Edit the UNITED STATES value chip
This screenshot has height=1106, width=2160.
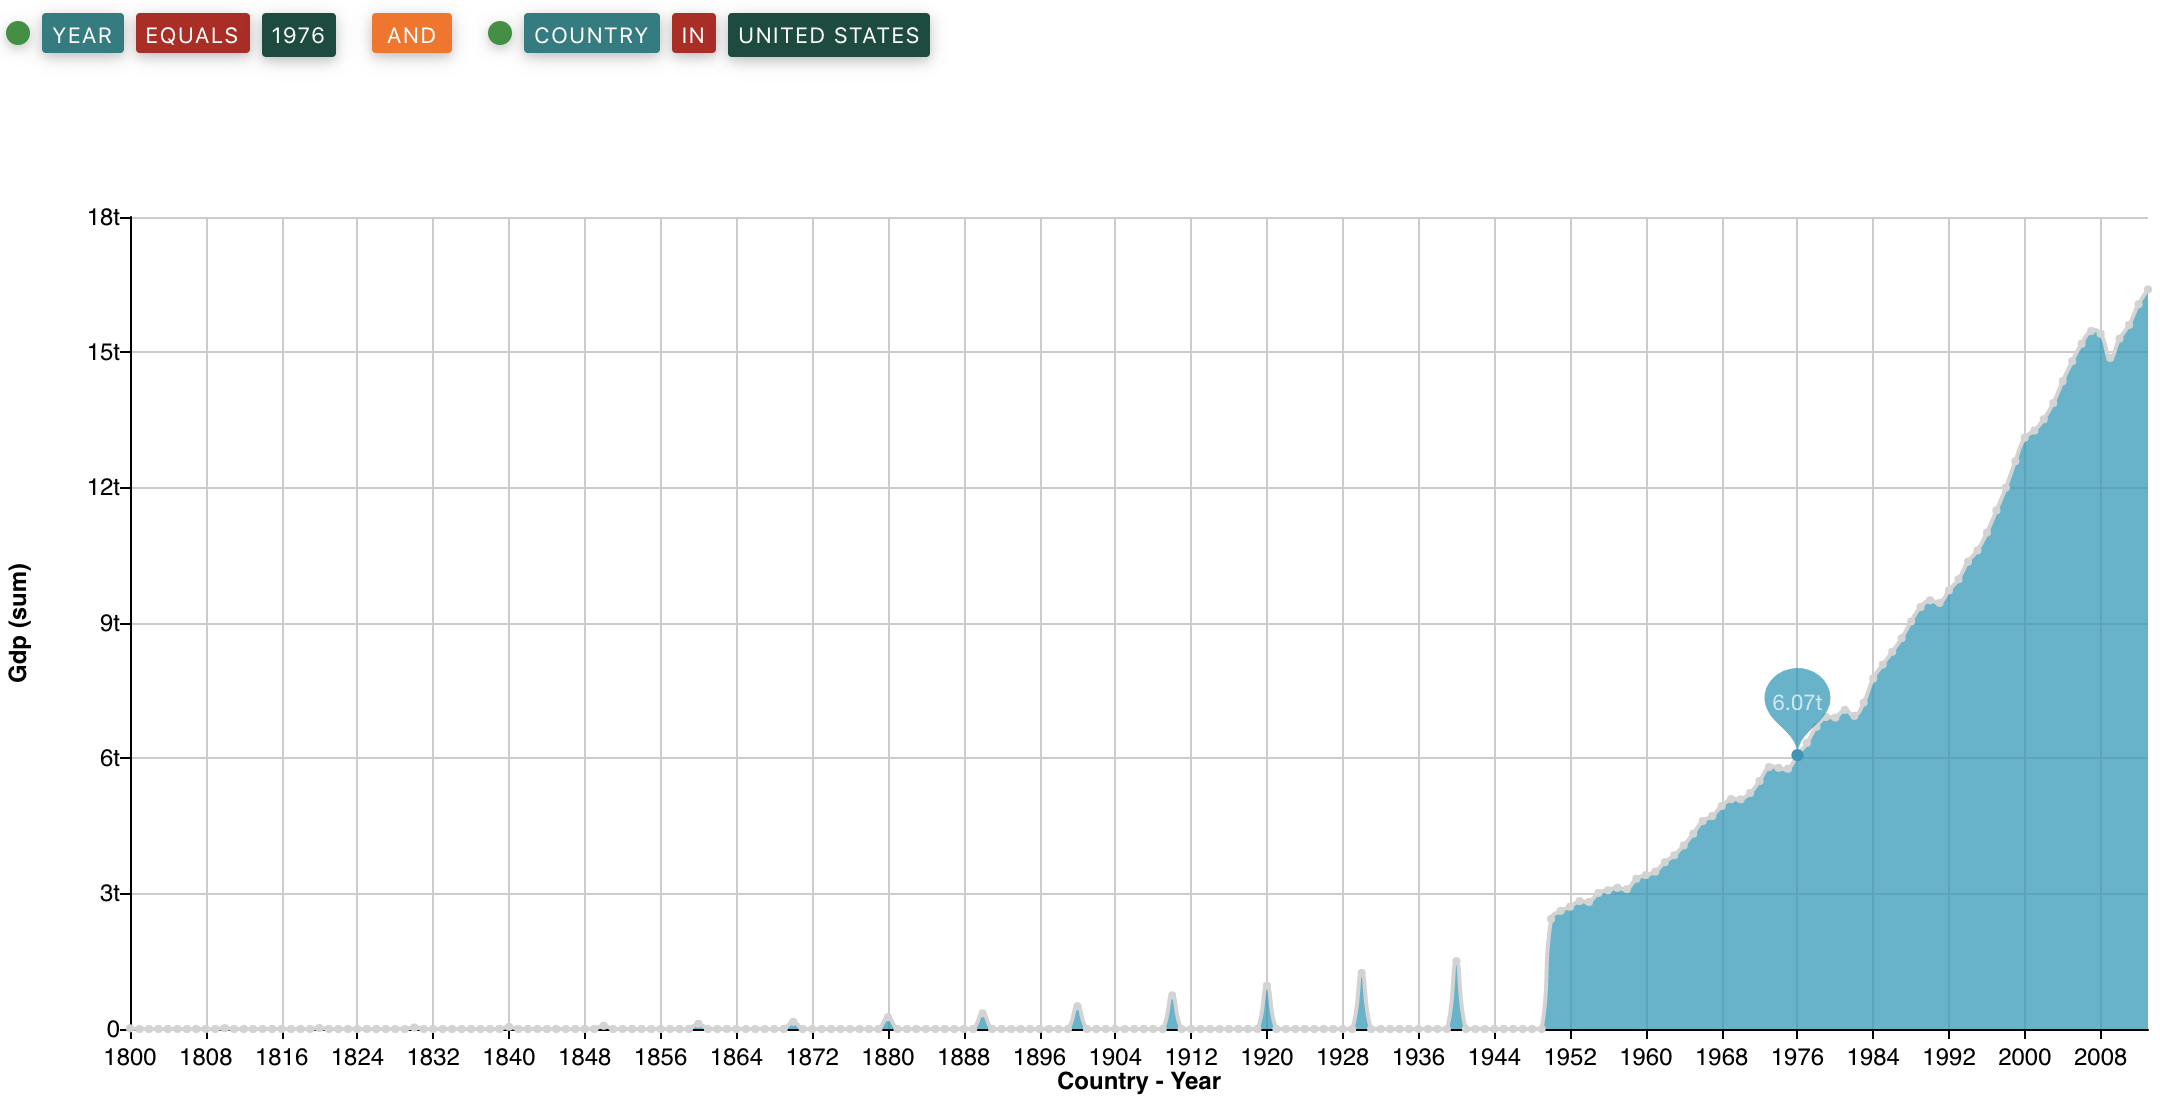coord(828,35)
